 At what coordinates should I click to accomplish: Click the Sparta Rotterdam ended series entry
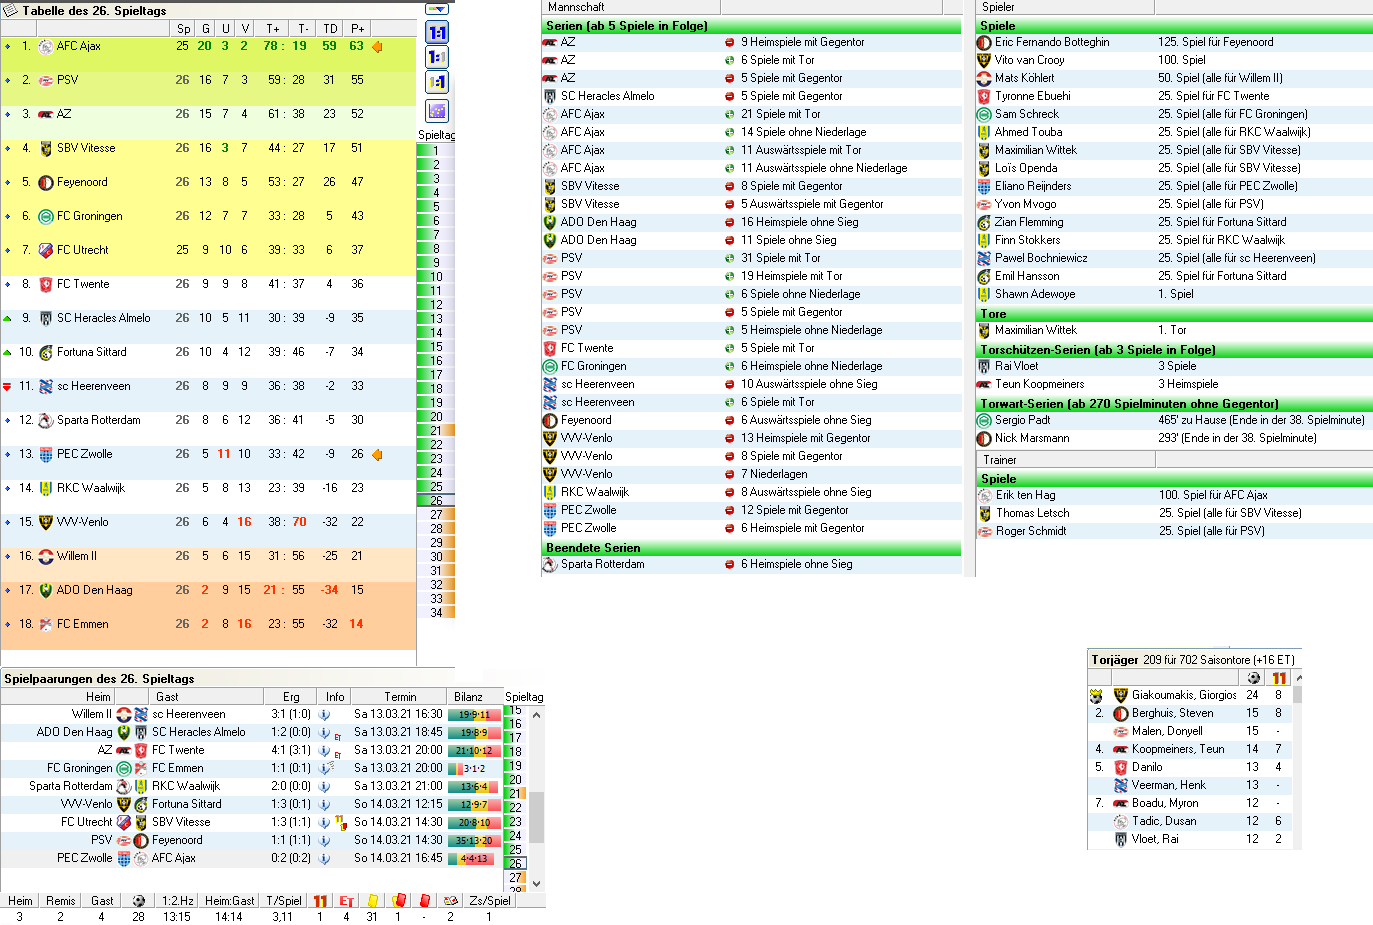(751, 564)
